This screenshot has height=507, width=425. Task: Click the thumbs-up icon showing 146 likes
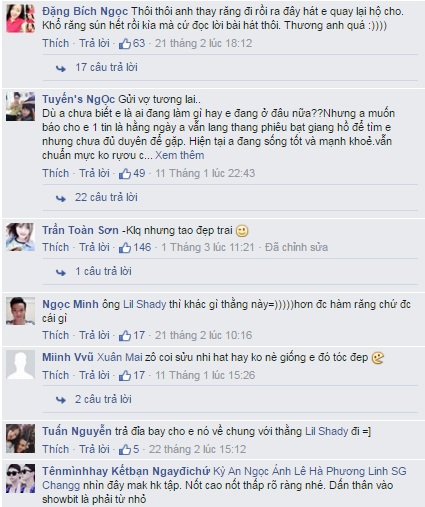(x=125, y=248)
